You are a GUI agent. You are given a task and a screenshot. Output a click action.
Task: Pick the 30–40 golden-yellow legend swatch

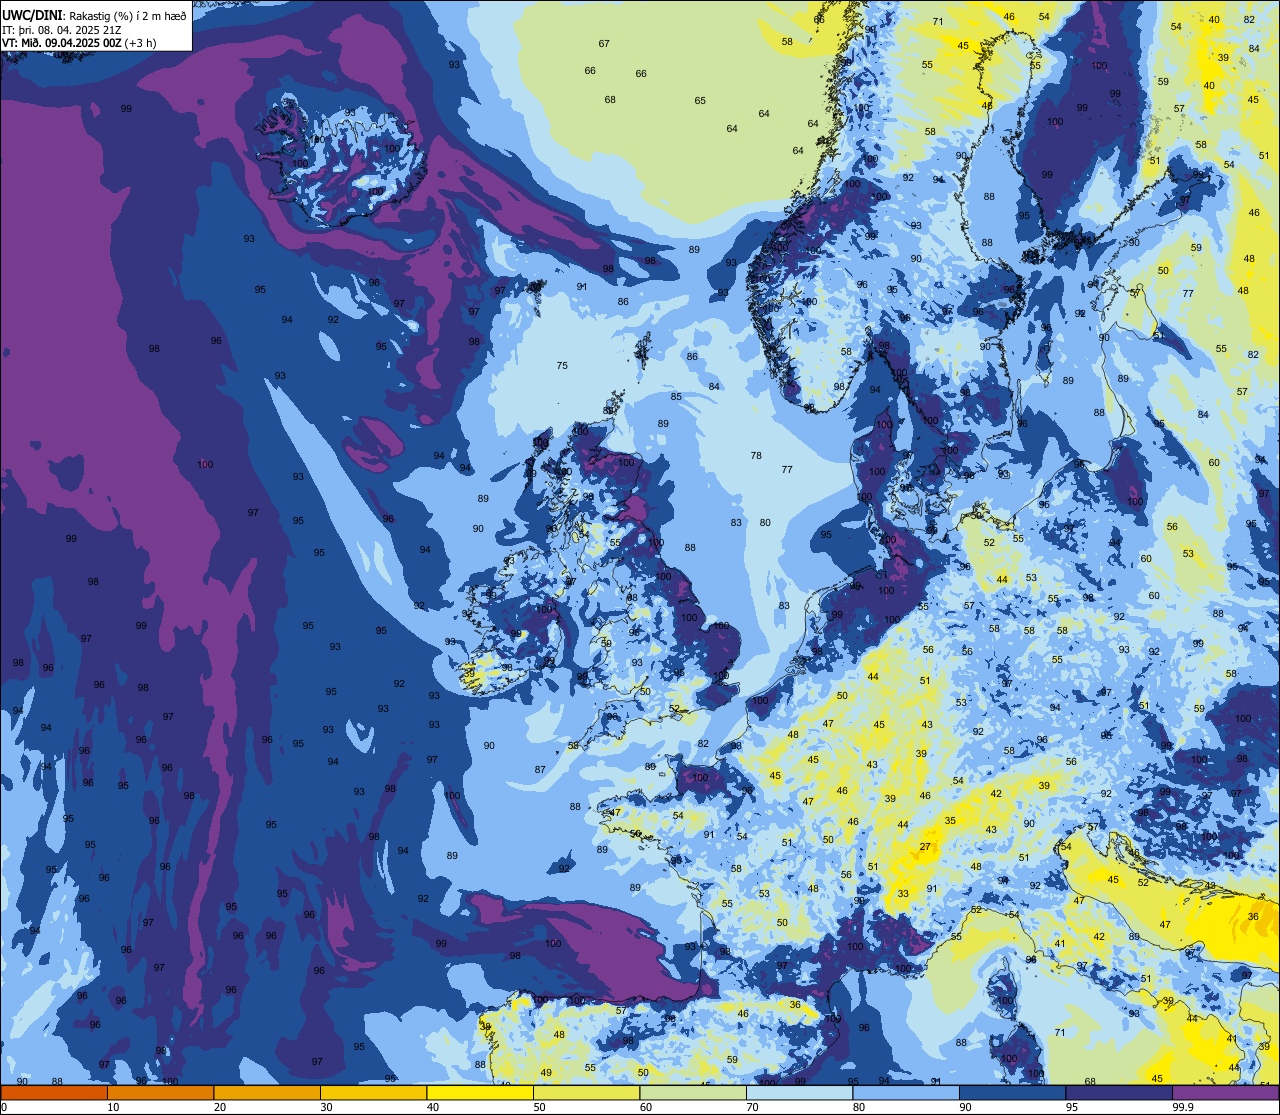coord(373,1092)
